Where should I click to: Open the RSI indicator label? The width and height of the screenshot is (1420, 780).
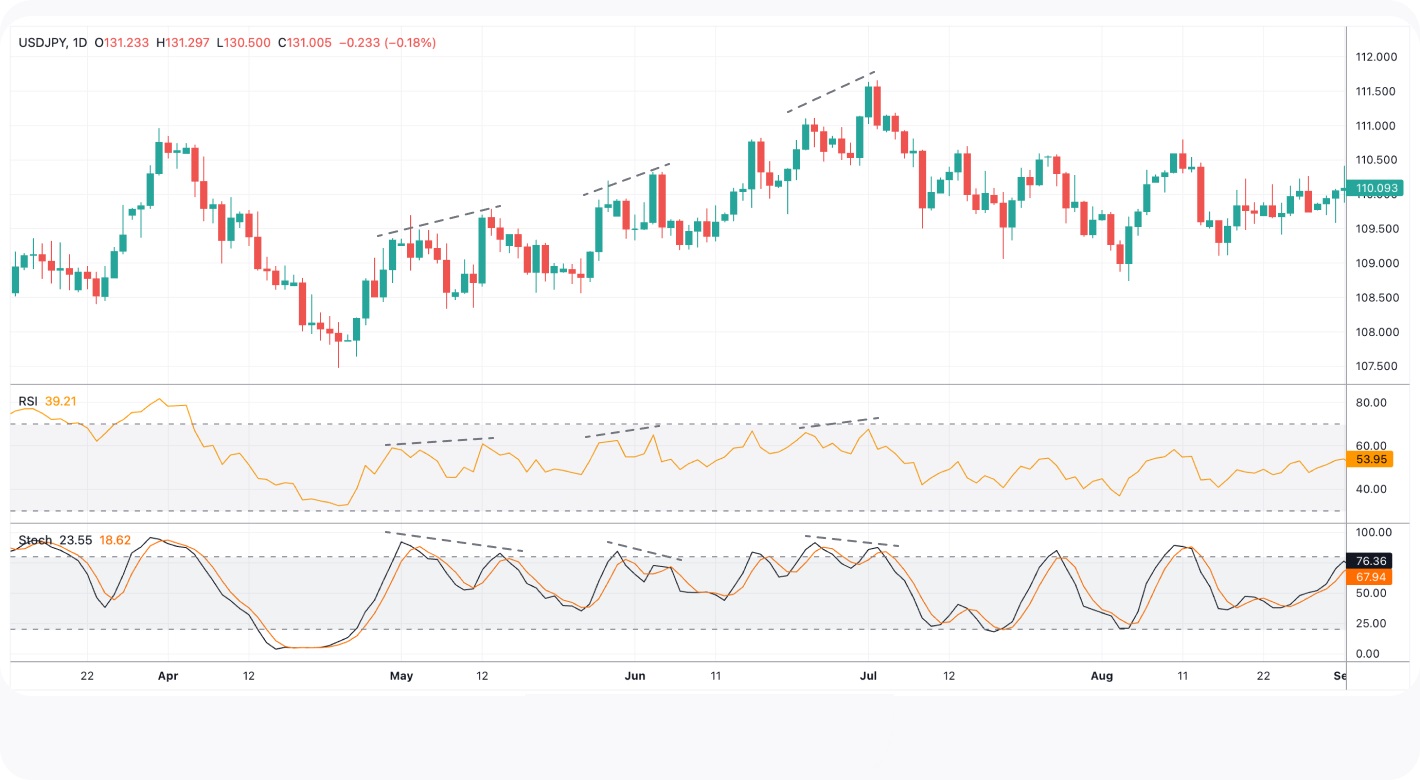[28, 401]
